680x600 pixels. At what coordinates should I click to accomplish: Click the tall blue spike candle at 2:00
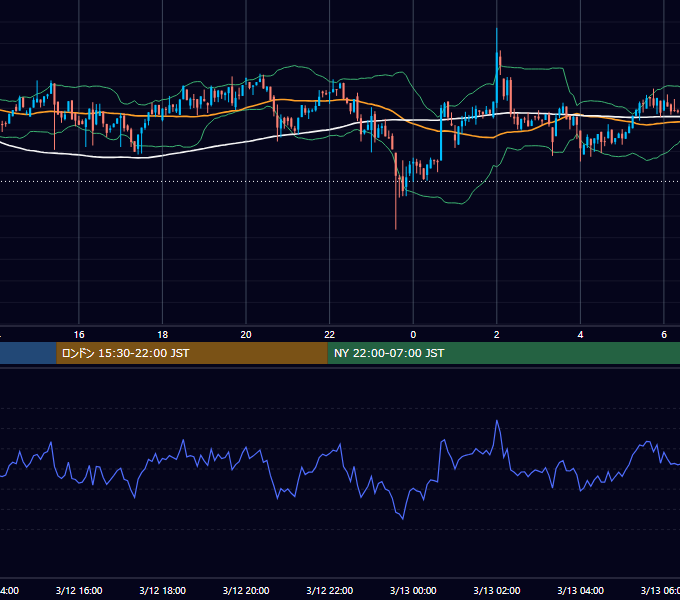click(497, 69)
